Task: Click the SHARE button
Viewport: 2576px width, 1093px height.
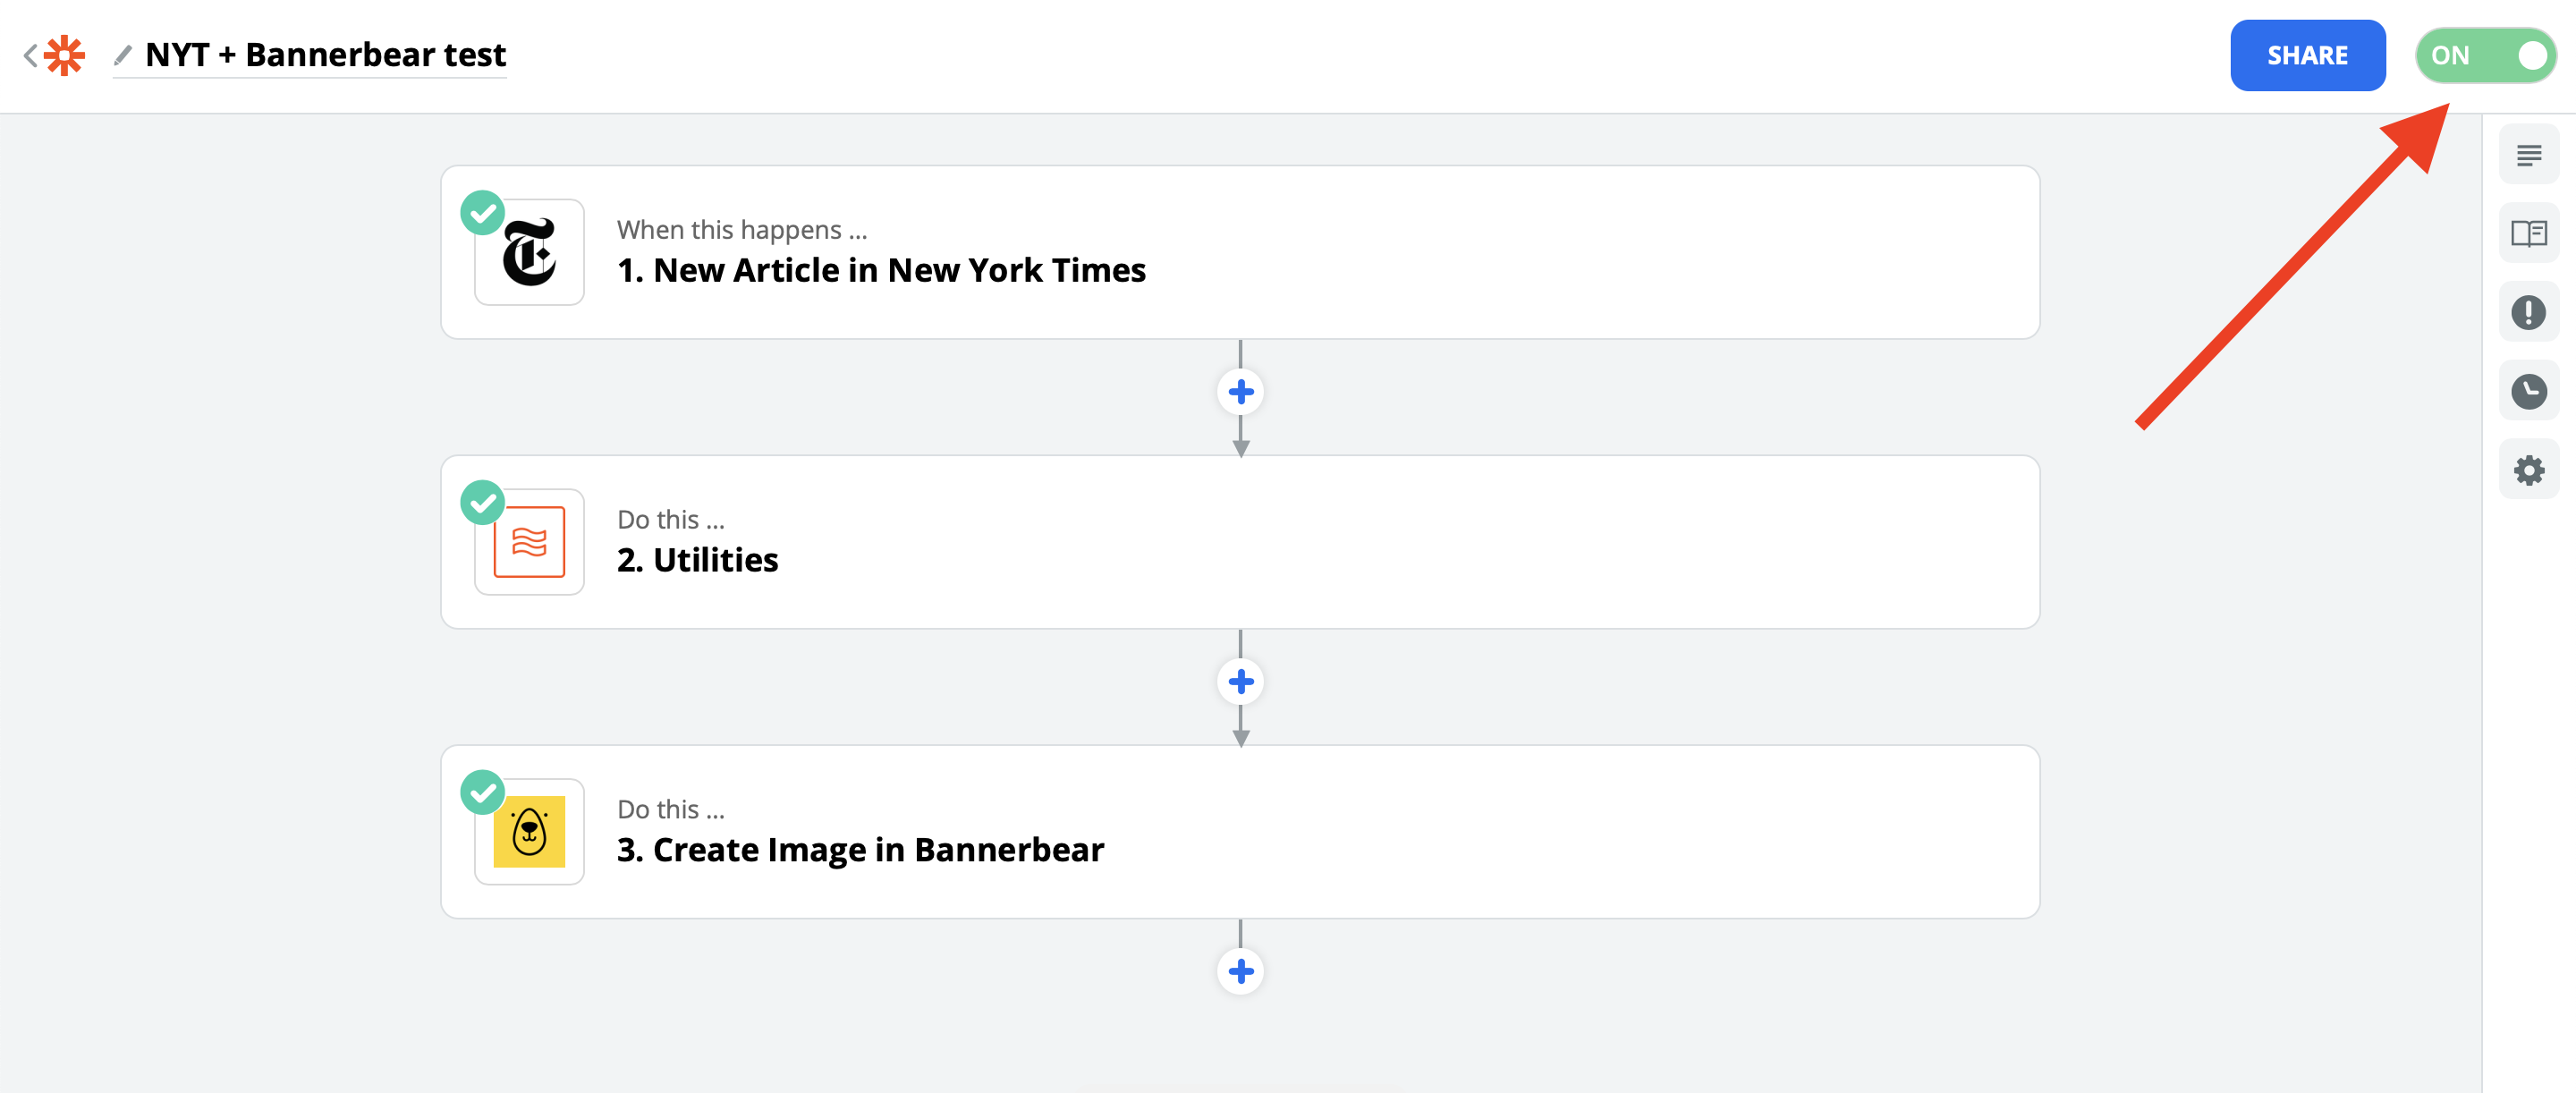Action: [x=2307, y=55]
